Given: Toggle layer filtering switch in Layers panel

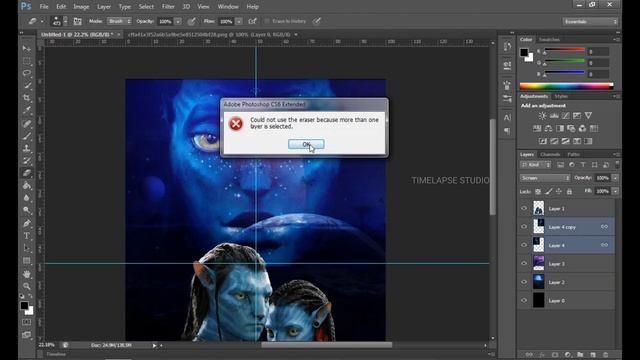Looking at the screenshot, I should coord(617,164).
